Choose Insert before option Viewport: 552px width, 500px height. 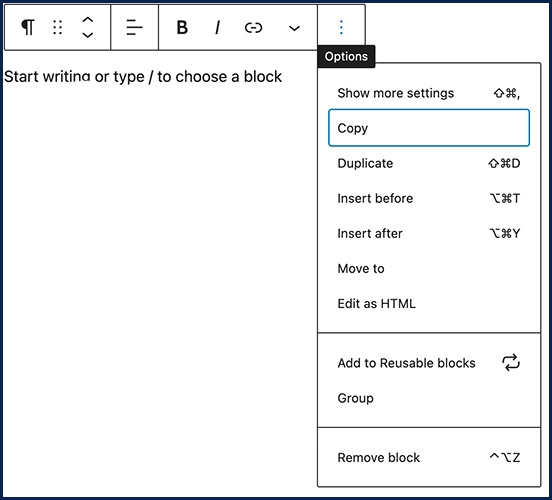429,198
